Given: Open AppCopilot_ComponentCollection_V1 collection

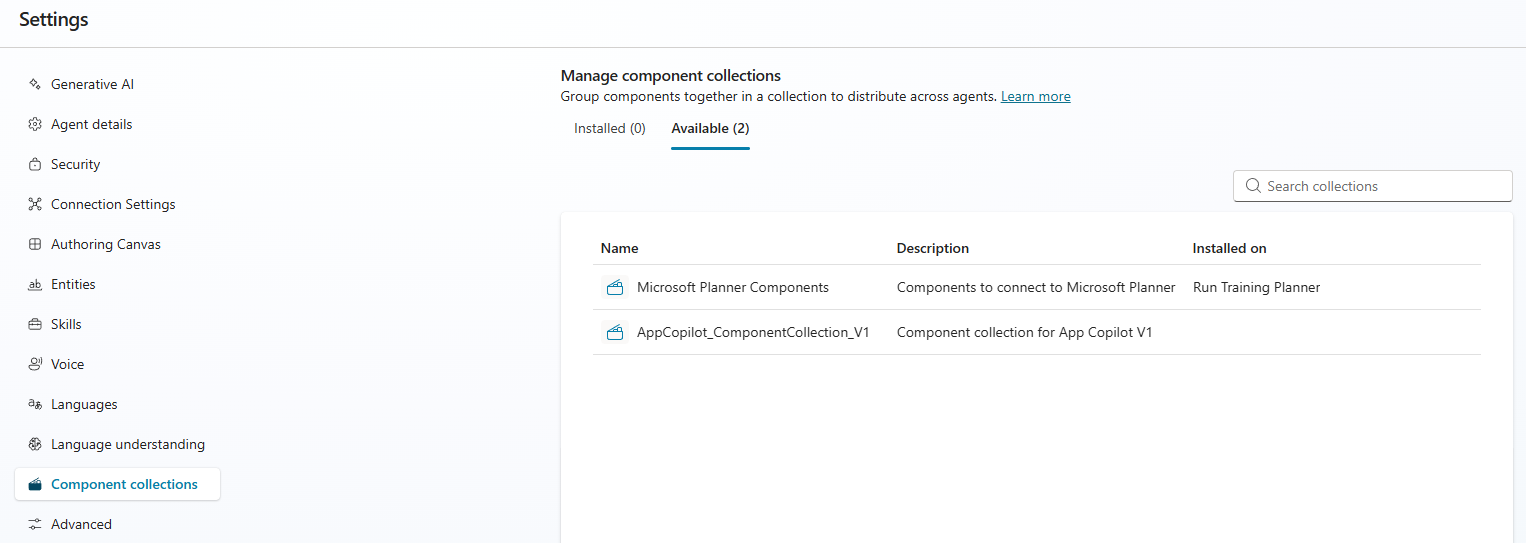Looking at the screenshot, I should [x=752, y=333].
